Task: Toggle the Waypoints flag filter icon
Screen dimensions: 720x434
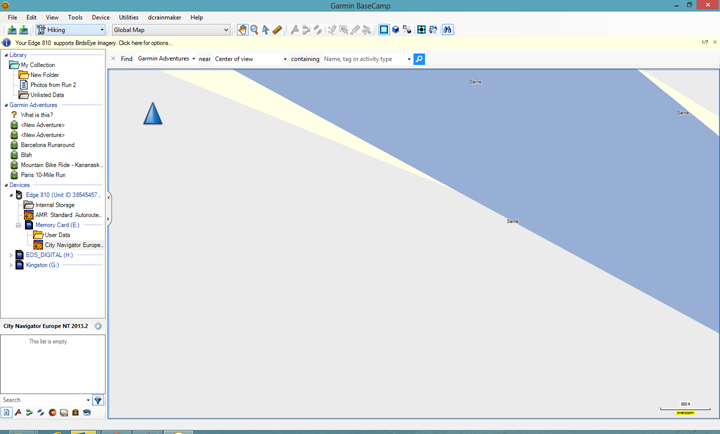Action: click(x=18, y=412)
